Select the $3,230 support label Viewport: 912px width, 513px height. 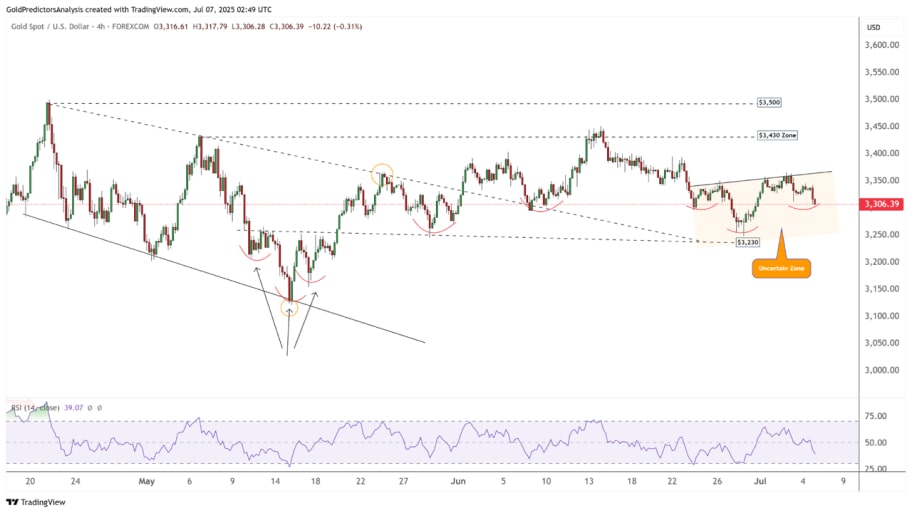coord(747,242)
